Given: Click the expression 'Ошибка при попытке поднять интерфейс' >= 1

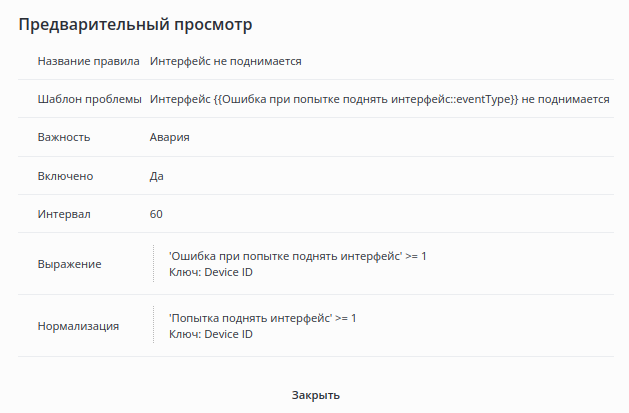Looking at the screenshot, I should pyautogui.click(x=299, y=256).
